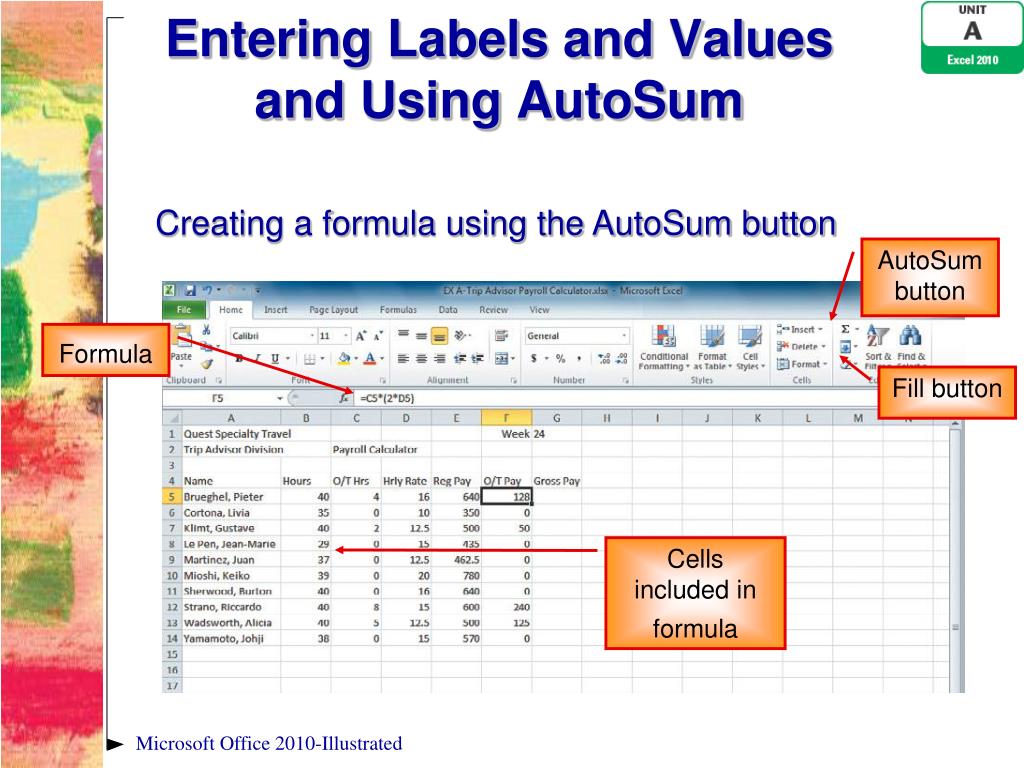Open the Delete cells dropdown
Screen dimensions: 1024x768
point(801,347)
